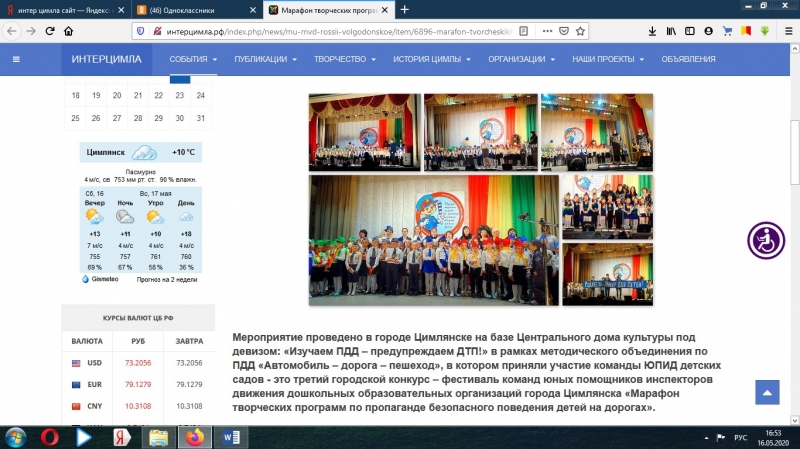
Task: Open the large group photo on stage
Action: [434, 240]
